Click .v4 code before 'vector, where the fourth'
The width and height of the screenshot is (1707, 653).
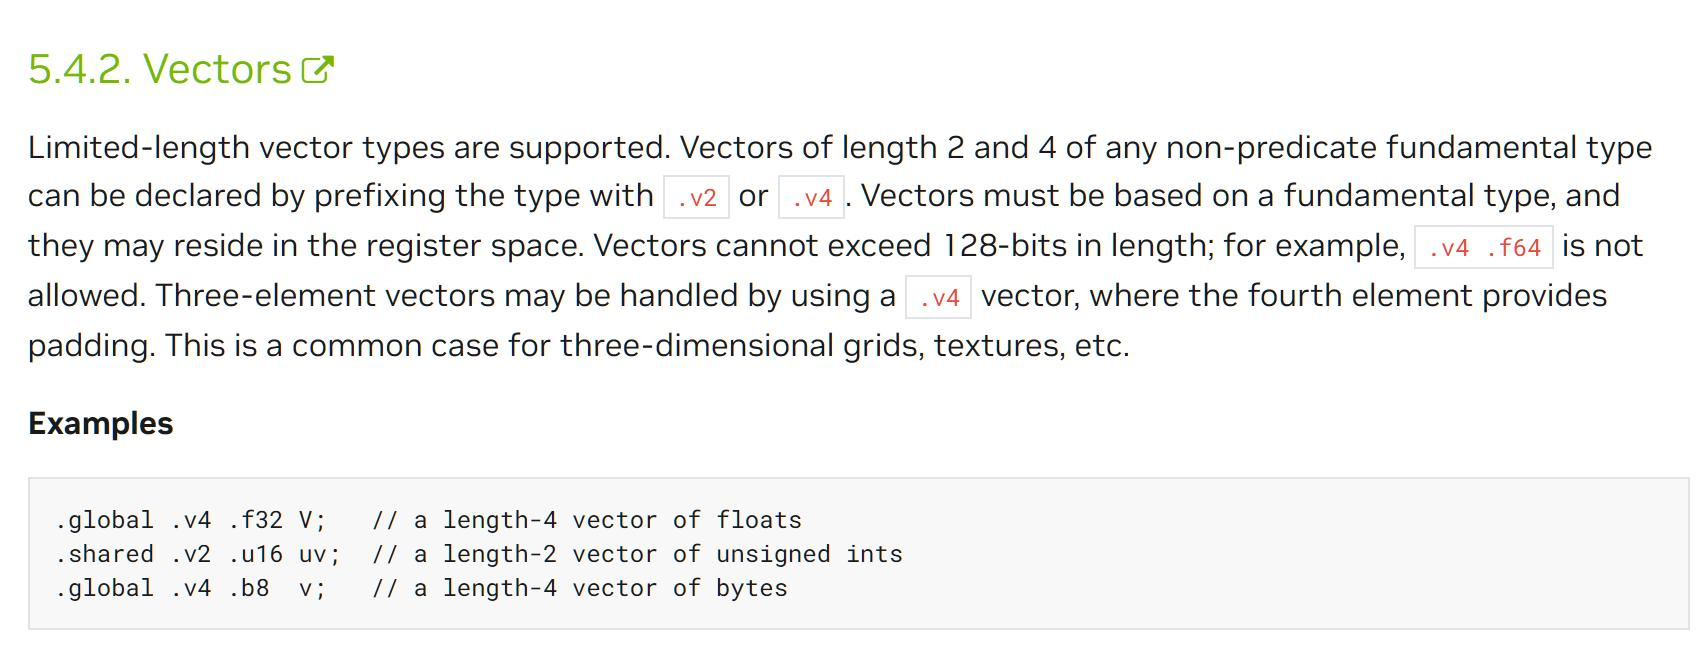[939, 297]
